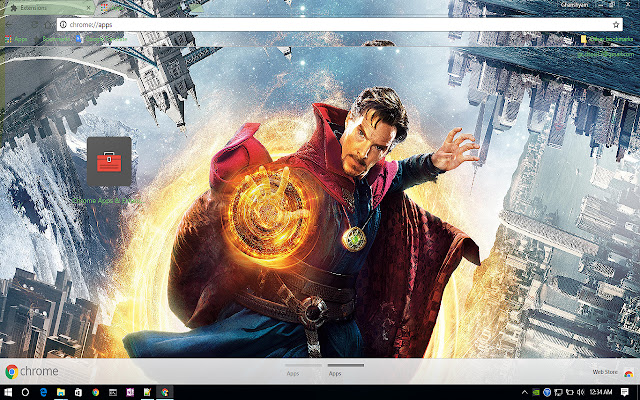This screenshot has height=400, width=640.
Task: Open Microsoft Store from the taskbar
Action: pos(78,392)
